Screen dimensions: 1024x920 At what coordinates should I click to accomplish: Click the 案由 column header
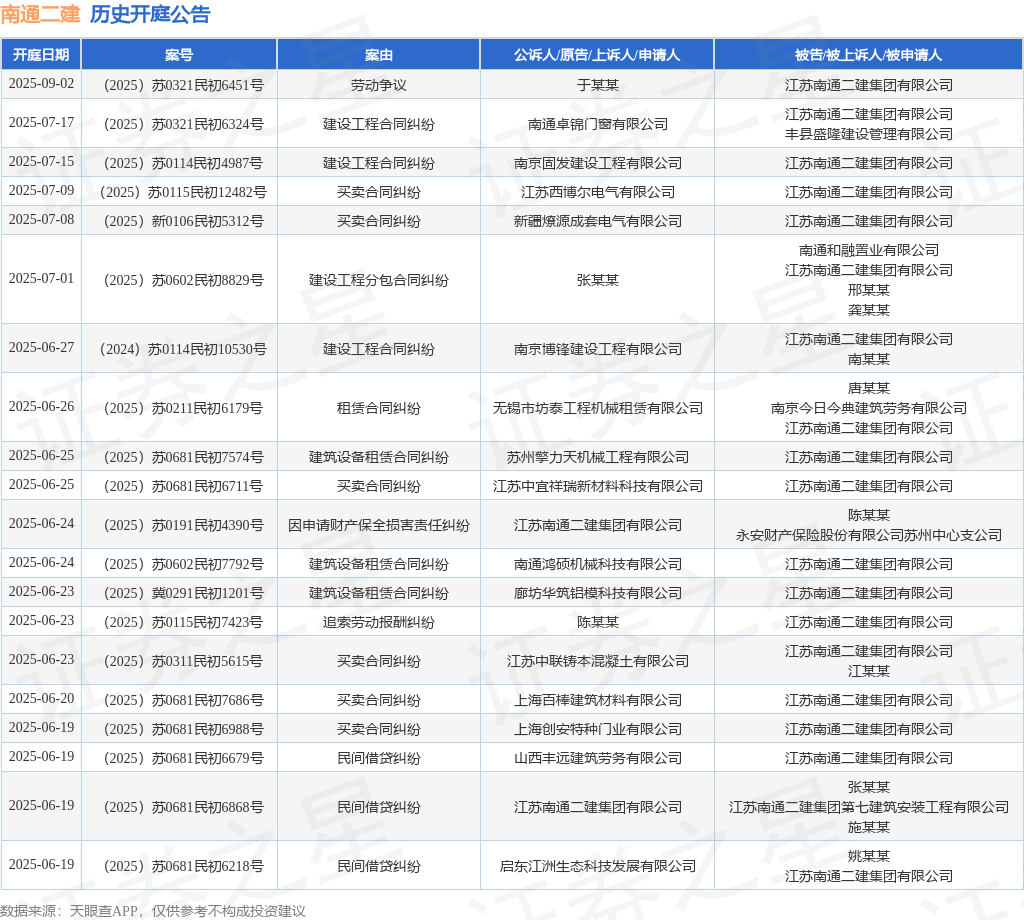[379, 55]
